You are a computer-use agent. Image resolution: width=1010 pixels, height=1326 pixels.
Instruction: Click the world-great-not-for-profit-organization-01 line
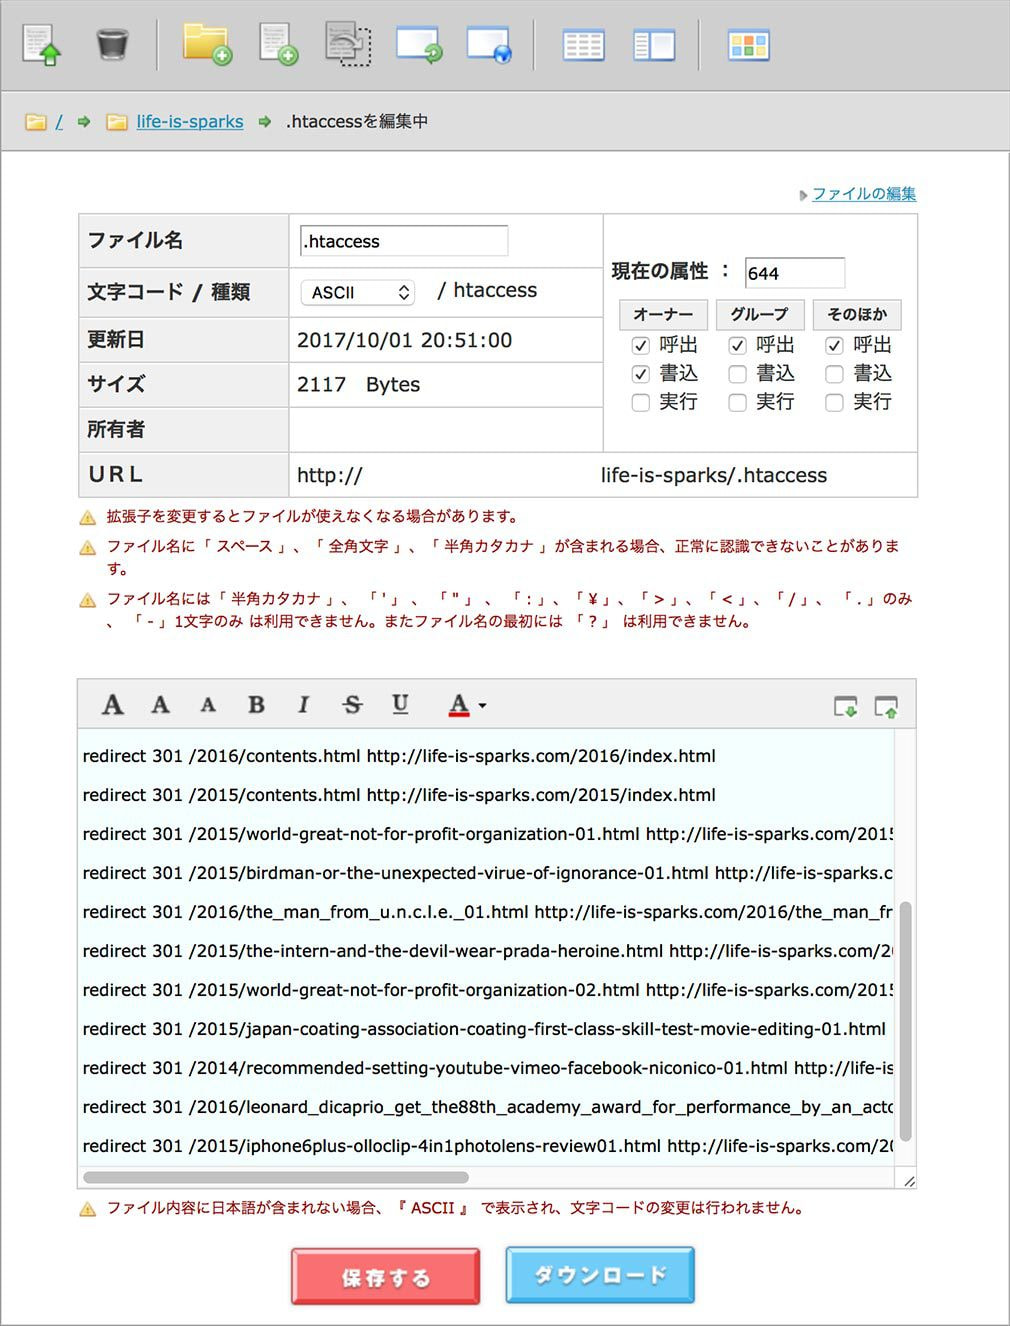(488, 834)
